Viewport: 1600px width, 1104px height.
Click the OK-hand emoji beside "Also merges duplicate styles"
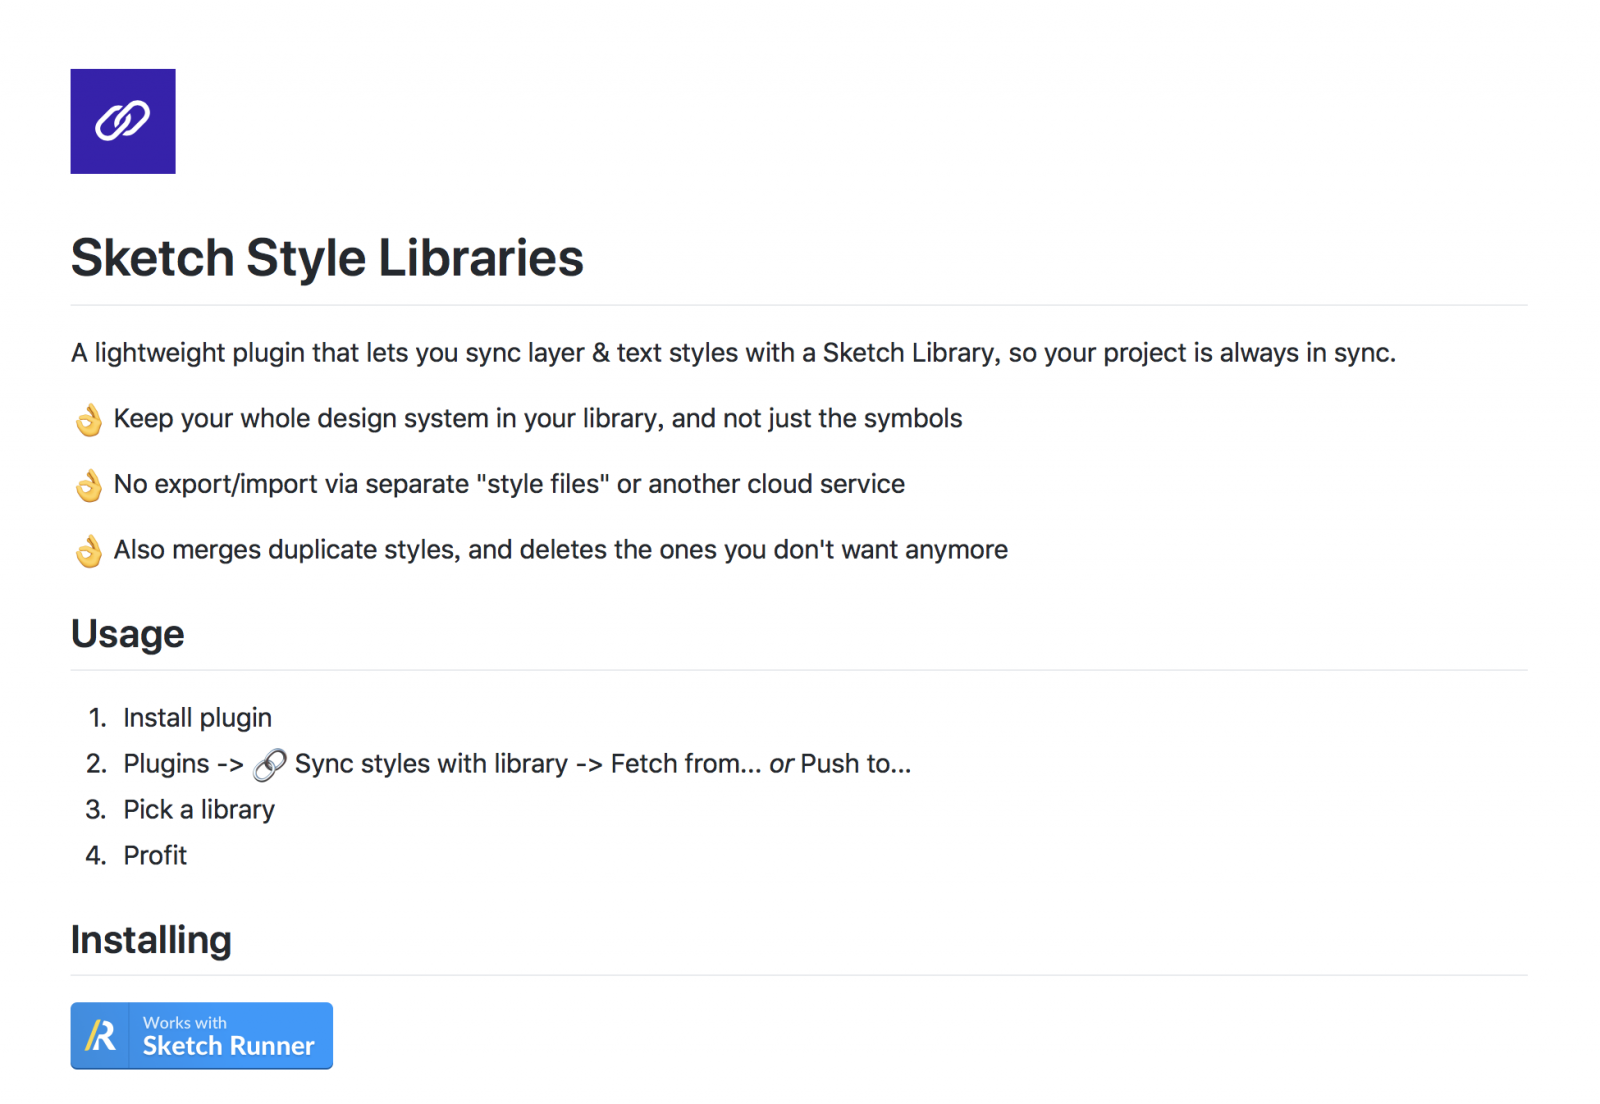pyautogui.click(x=89, y=551)
